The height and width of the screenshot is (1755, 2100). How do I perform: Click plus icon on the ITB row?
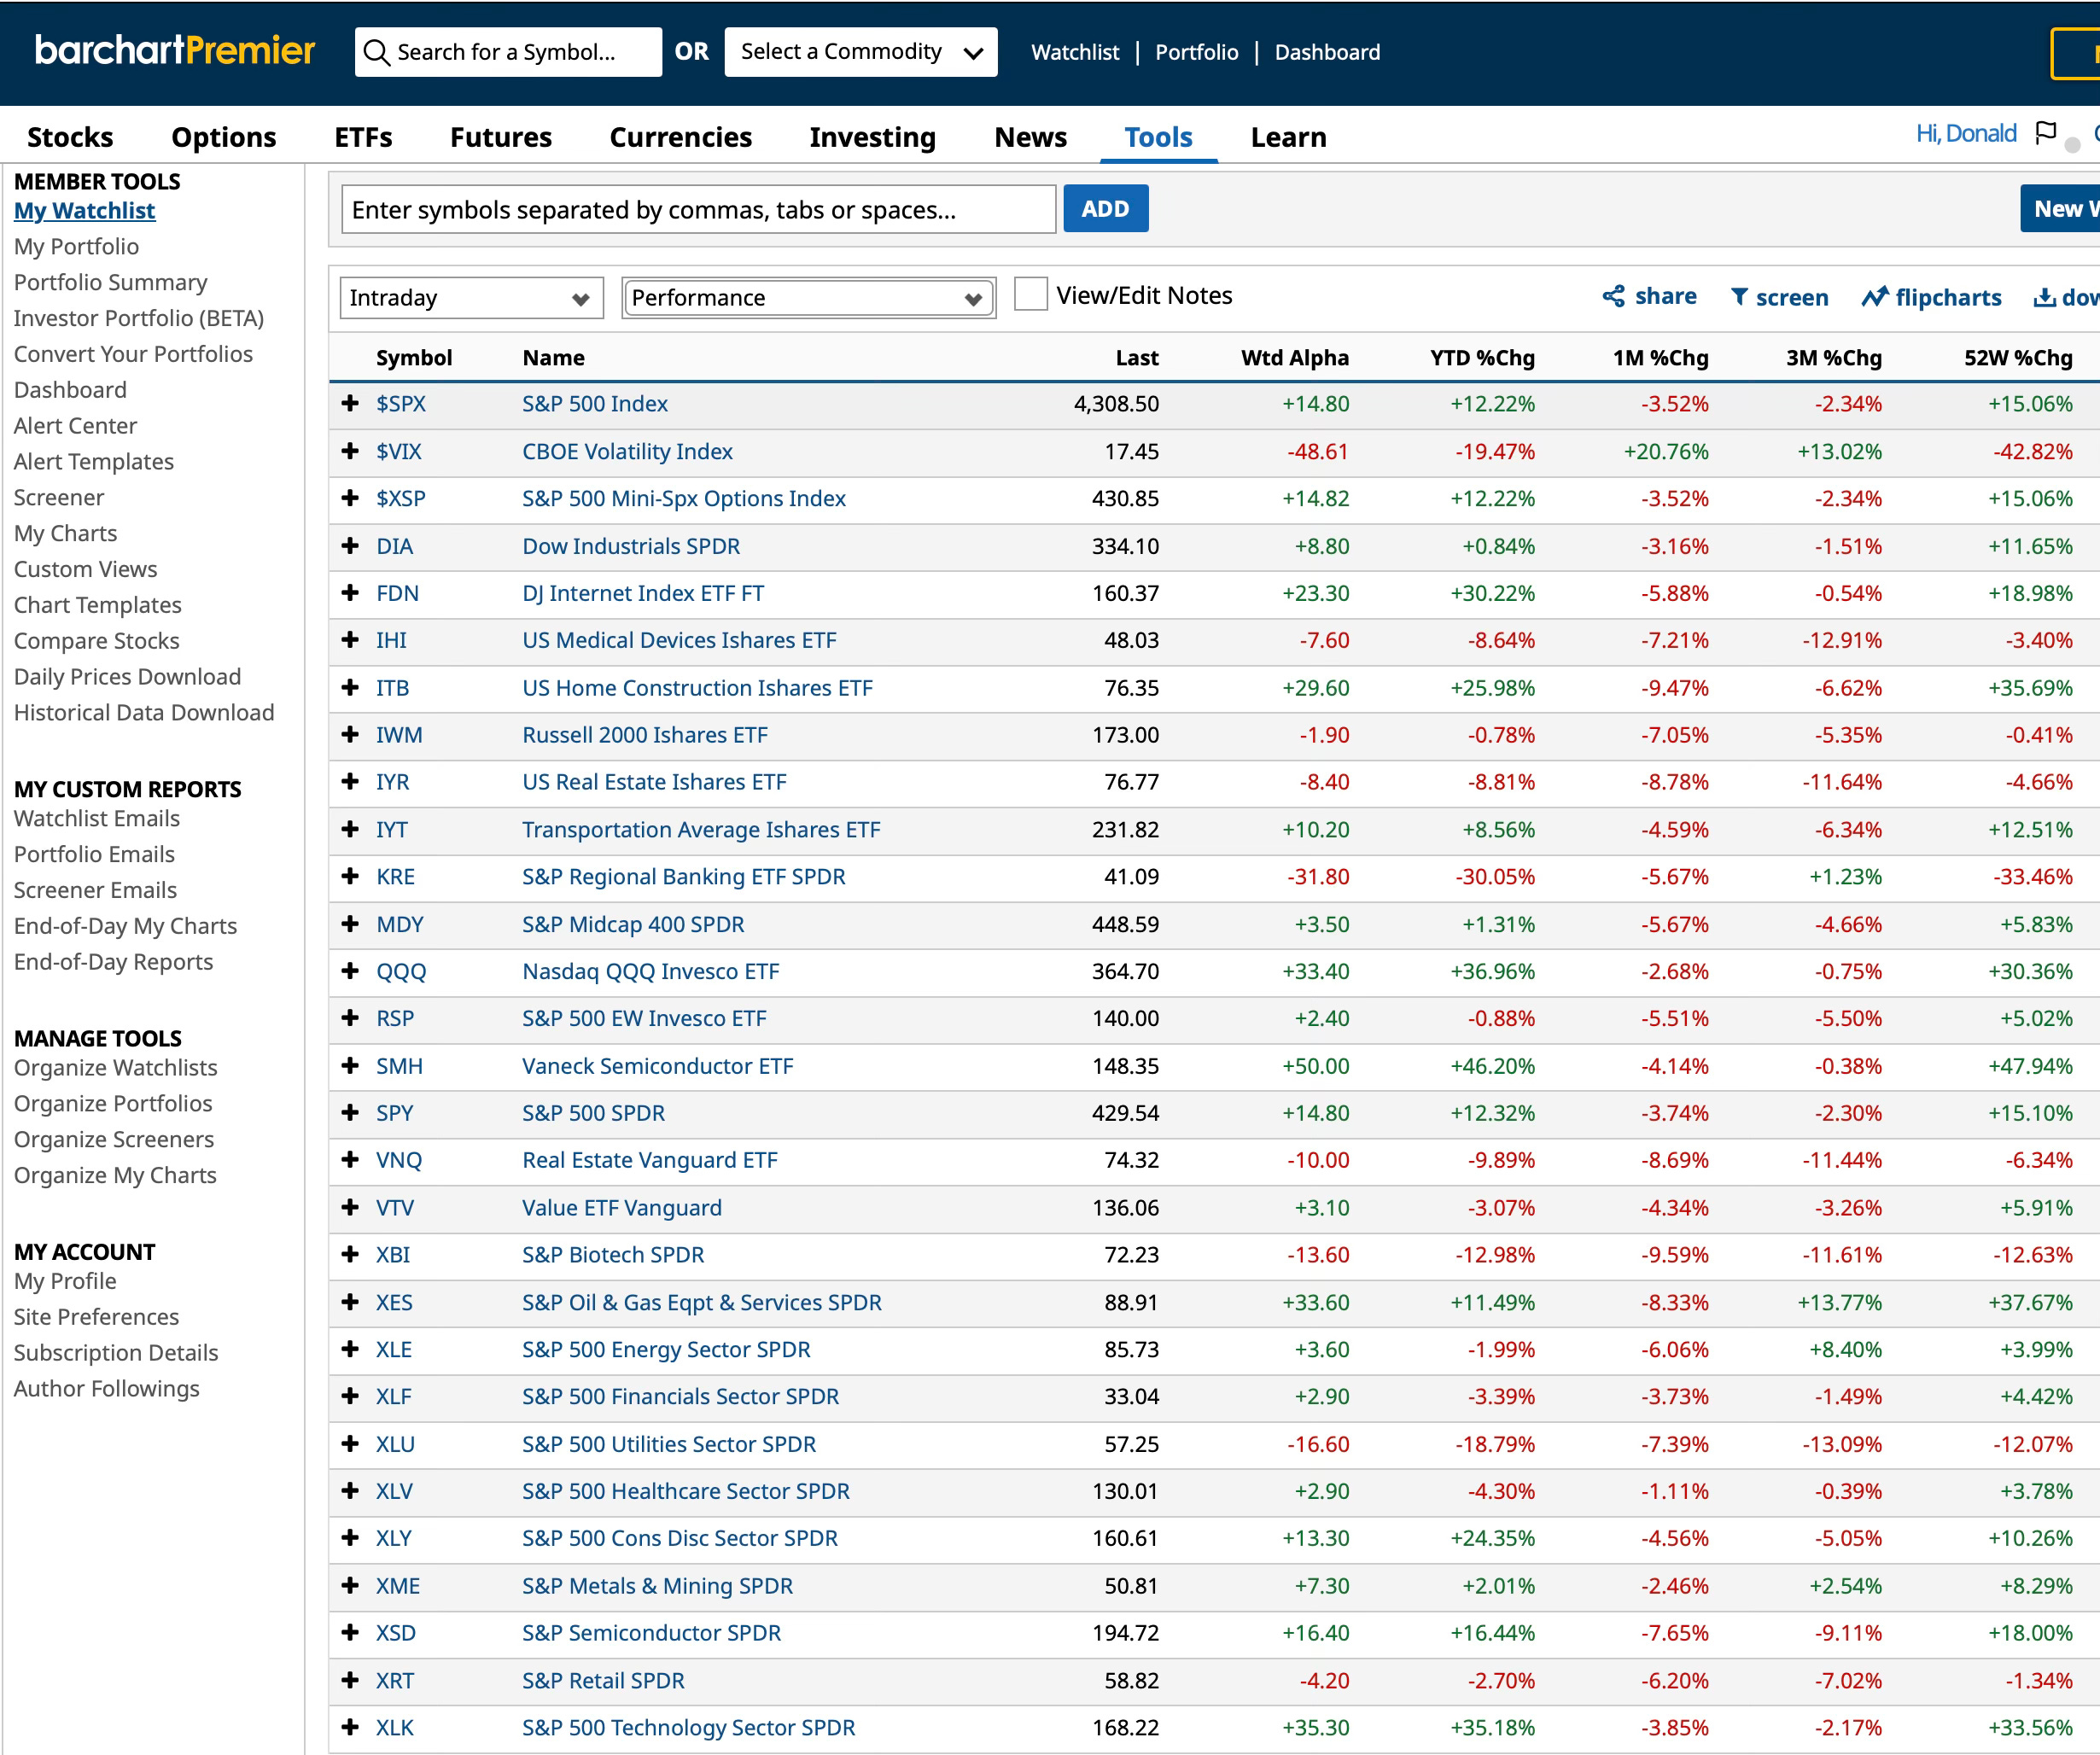[x=350, y=688]
